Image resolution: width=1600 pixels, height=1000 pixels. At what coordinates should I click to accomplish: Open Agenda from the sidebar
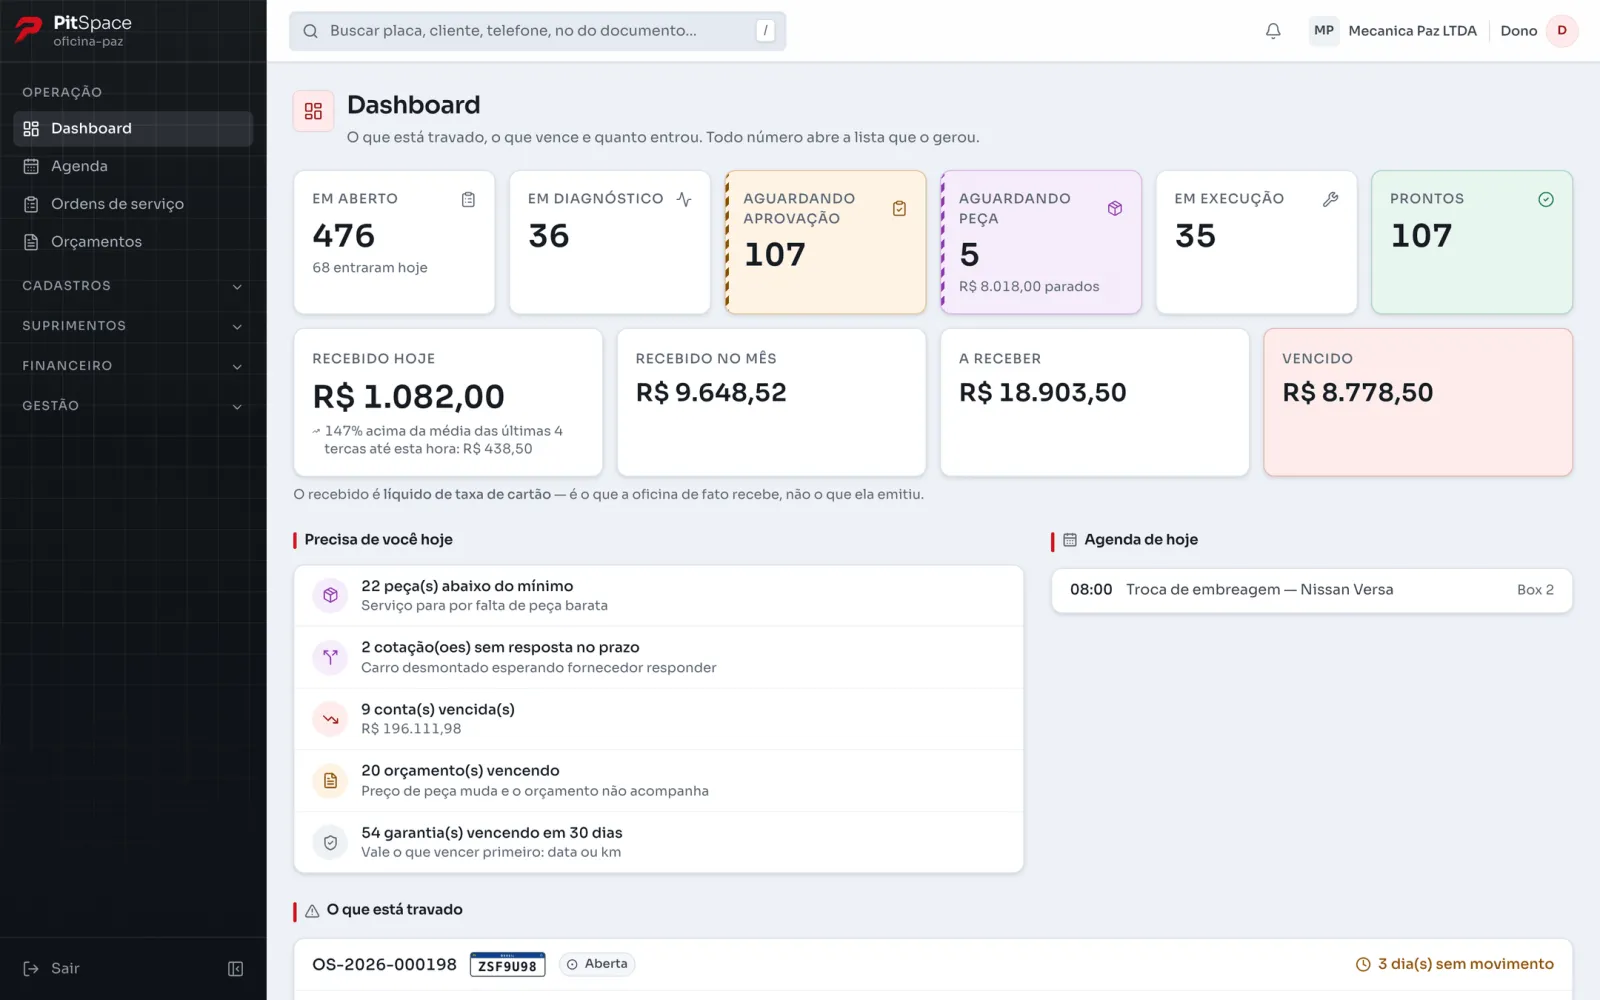(133, 167)
